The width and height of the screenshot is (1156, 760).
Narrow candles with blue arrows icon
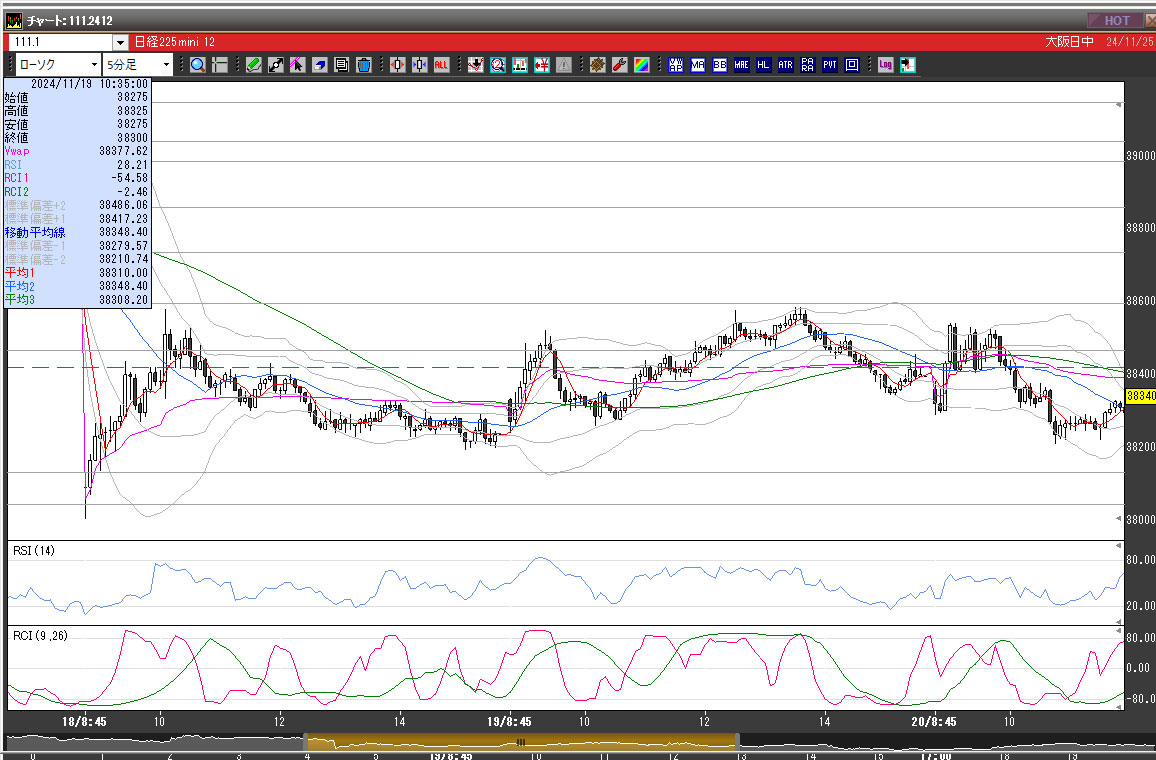(419, 65)
